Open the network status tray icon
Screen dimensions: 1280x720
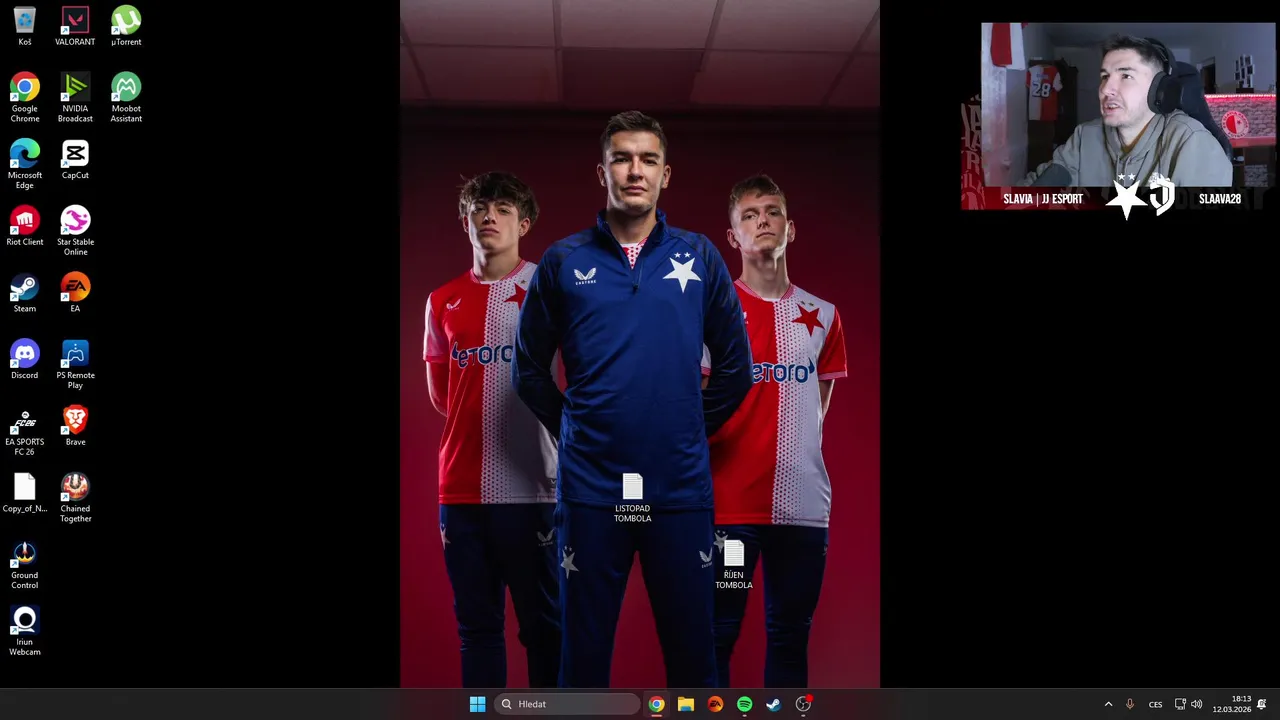(1180, 704)
